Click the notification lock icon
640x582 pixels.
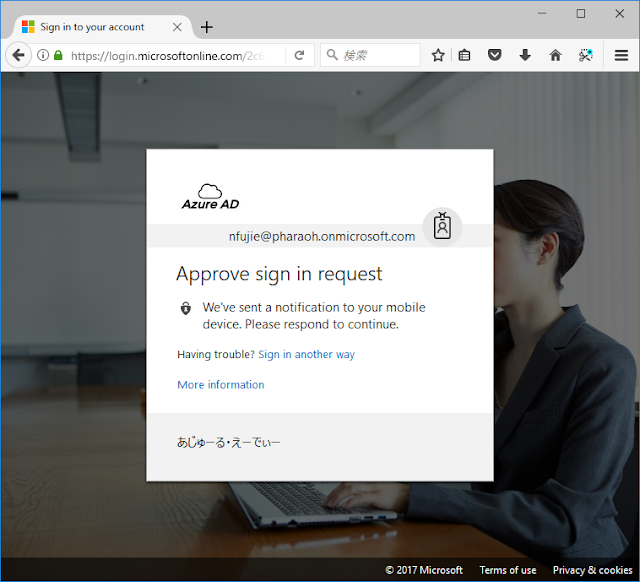186,308
